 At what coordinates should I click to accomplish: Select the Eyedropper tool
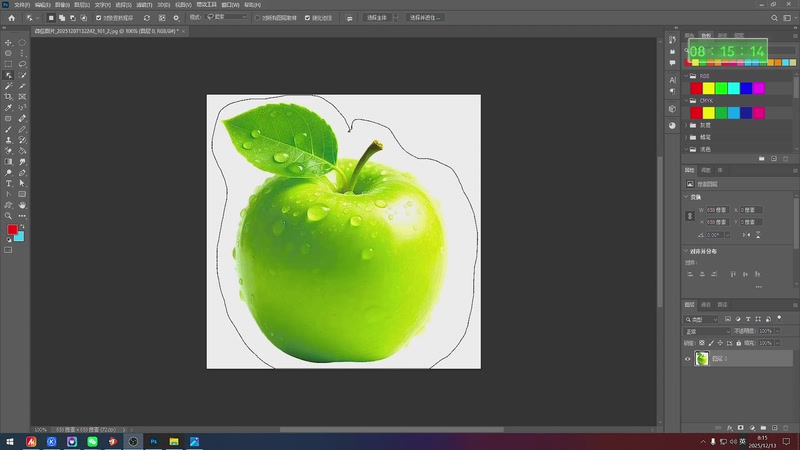tap(8, 108)
